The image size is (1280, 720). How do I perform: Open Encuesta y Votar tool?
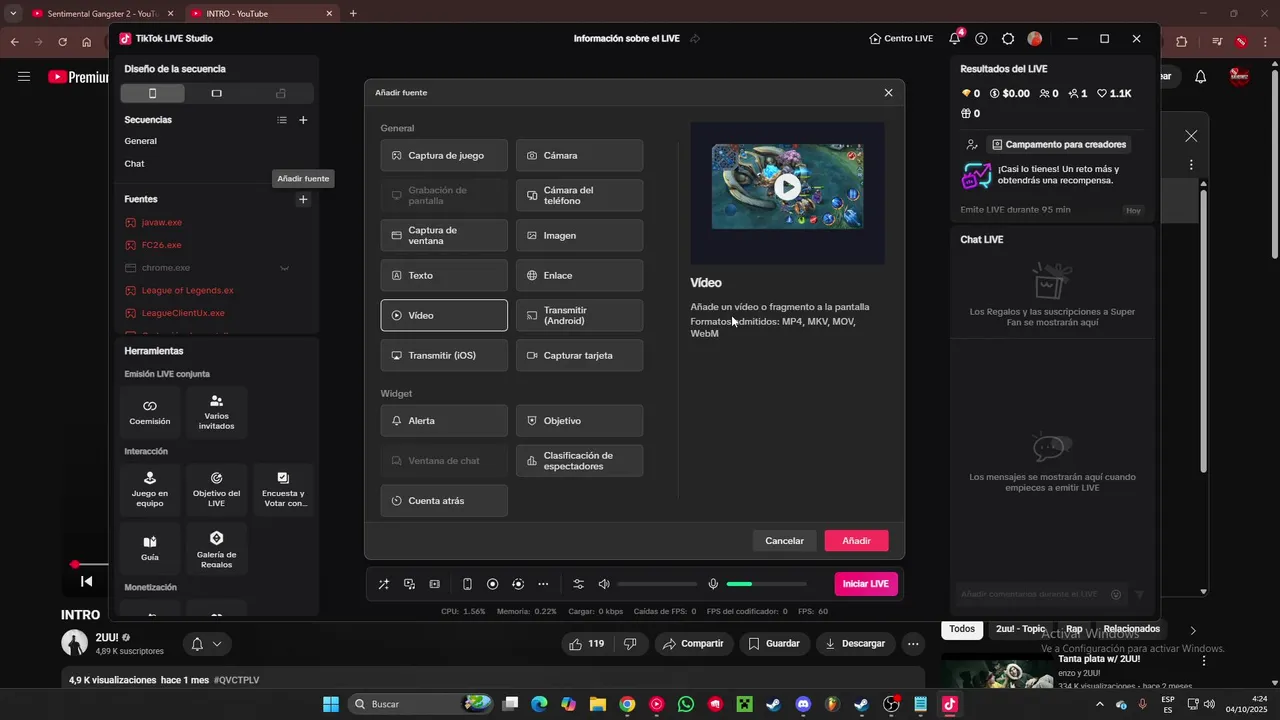(283, 489)
